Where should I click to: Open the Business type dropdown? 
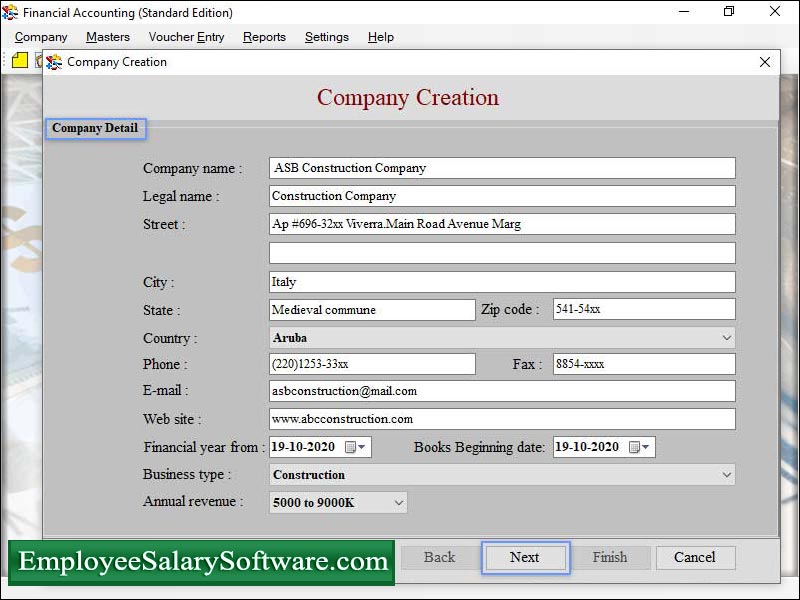pyautogui.click(x=726, y=474)
